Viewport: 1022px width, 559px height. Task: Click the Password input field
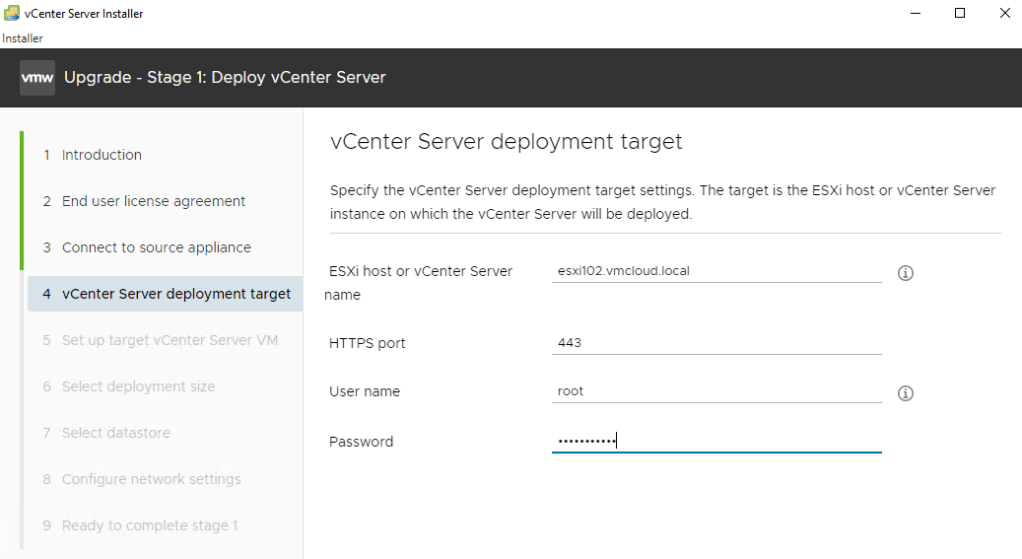point(716,441)
